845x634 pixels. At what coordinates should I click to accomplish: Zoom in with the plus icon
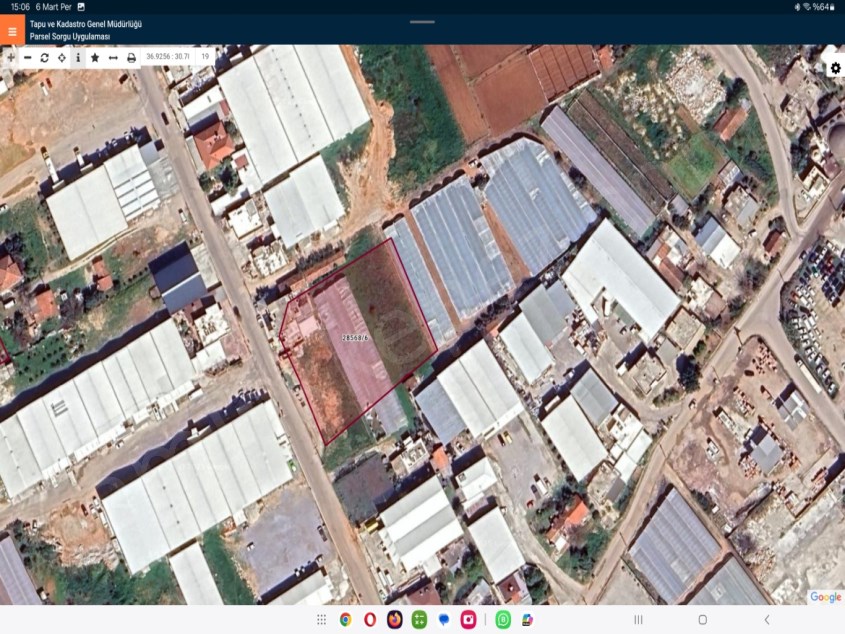click(11, 57)
